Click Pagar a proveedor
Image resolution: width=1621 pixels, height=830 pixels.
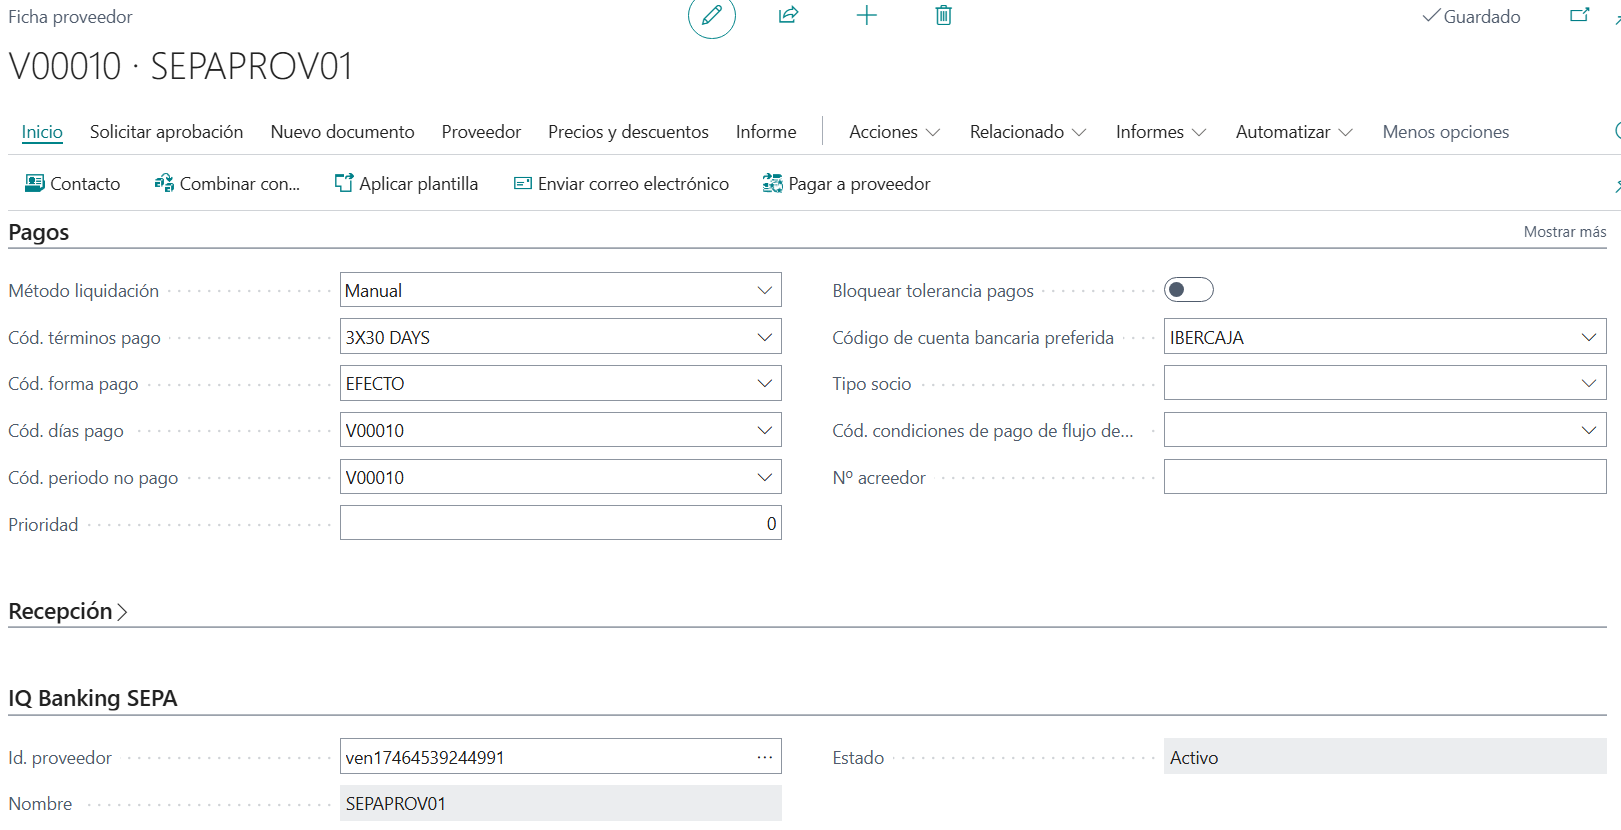(x=846, y=184)
